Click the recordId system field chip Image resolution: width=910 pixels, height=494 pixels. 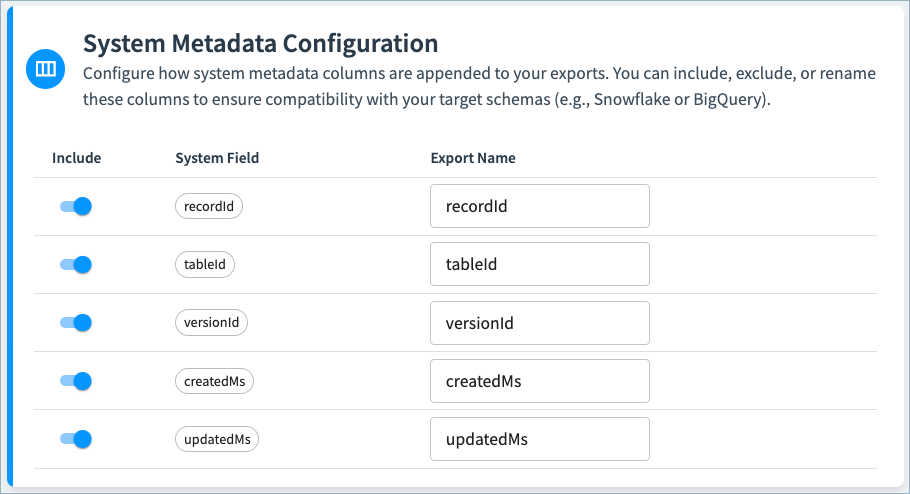(209, 206)
